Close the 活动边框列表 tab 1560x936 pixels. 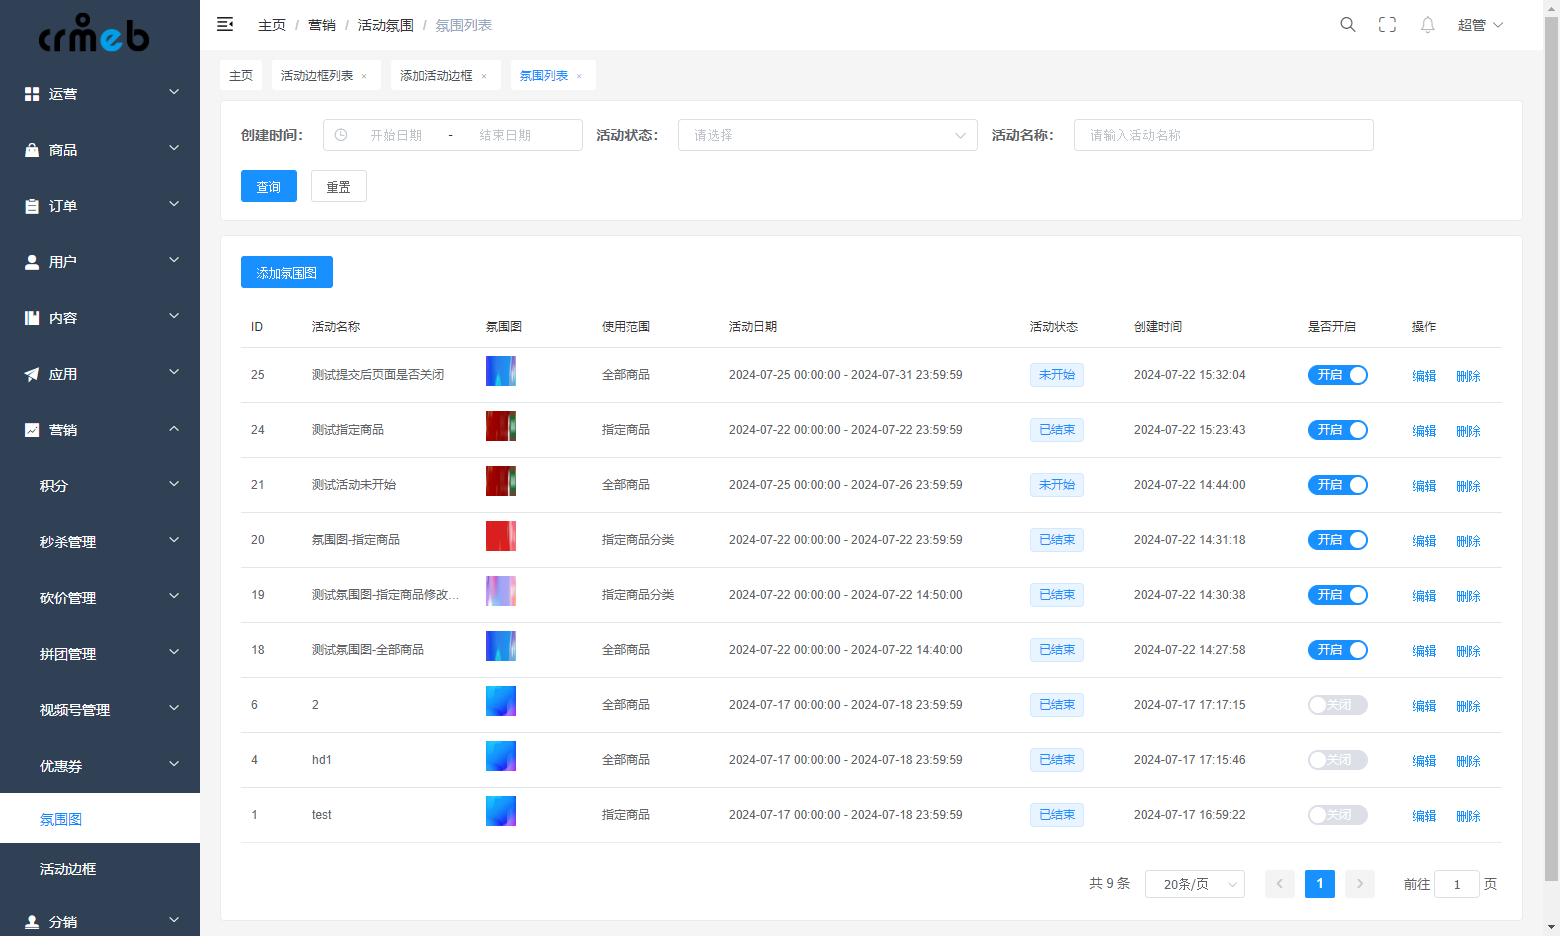click(364, 76)
